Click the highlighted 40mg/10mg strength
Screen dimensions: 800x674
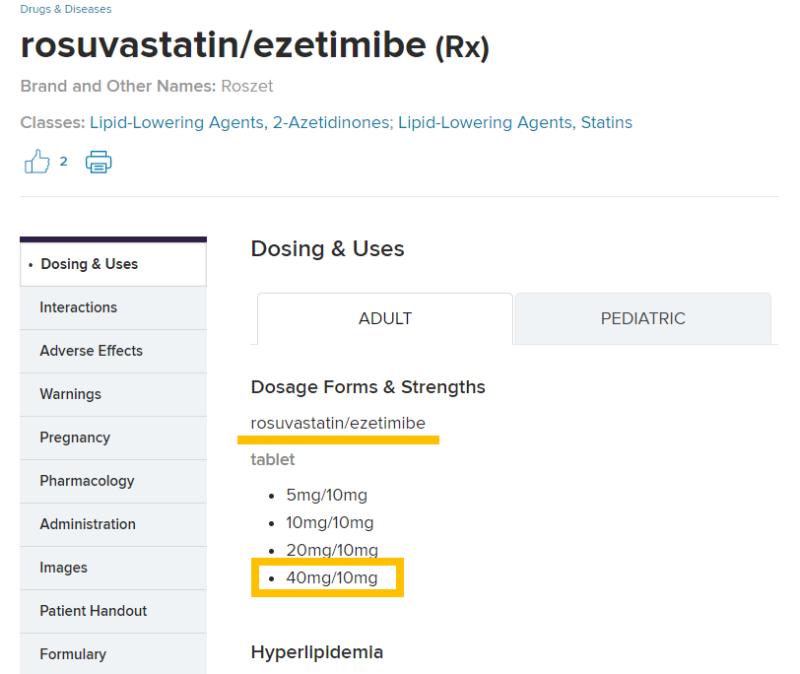(x=332, y=578)
